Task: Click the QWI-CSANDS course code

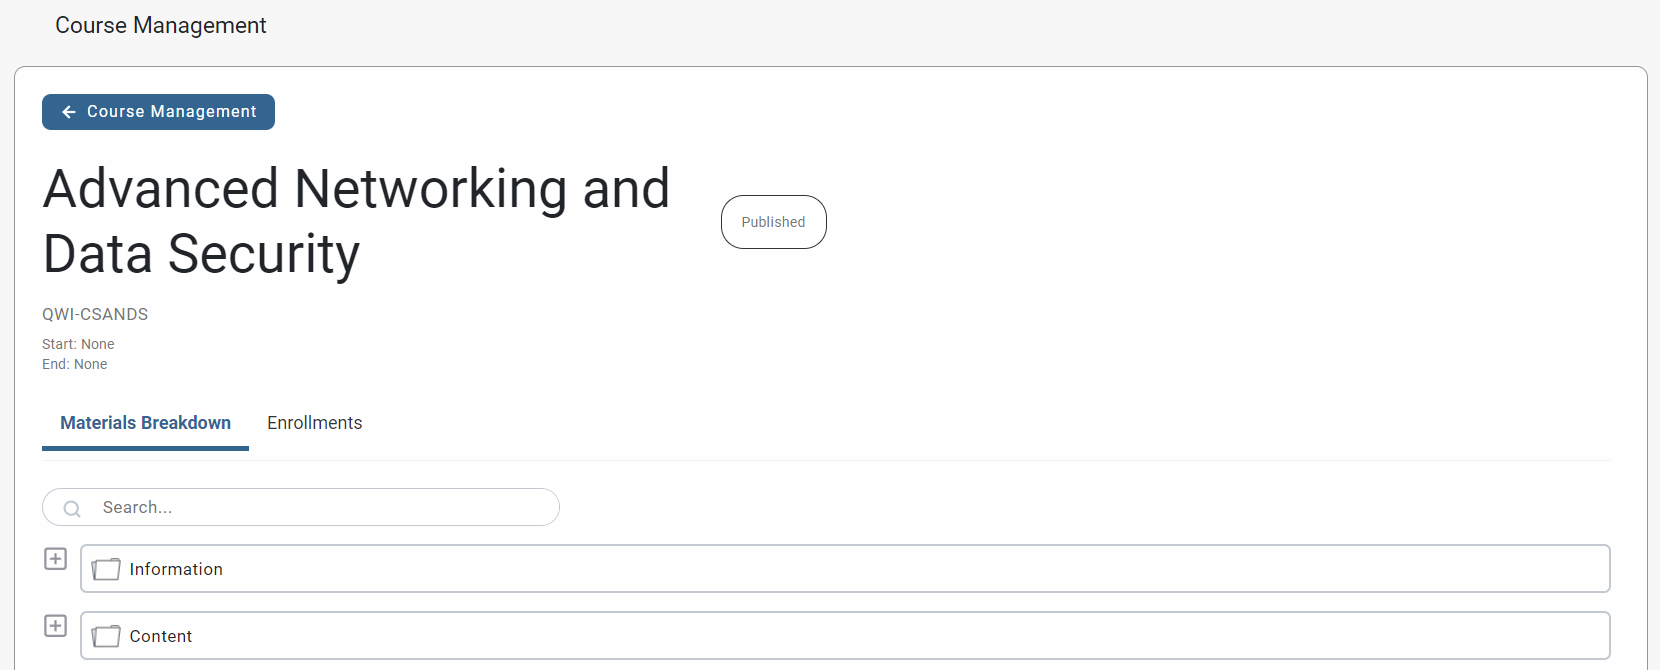Action: click(x=95, y=314)
